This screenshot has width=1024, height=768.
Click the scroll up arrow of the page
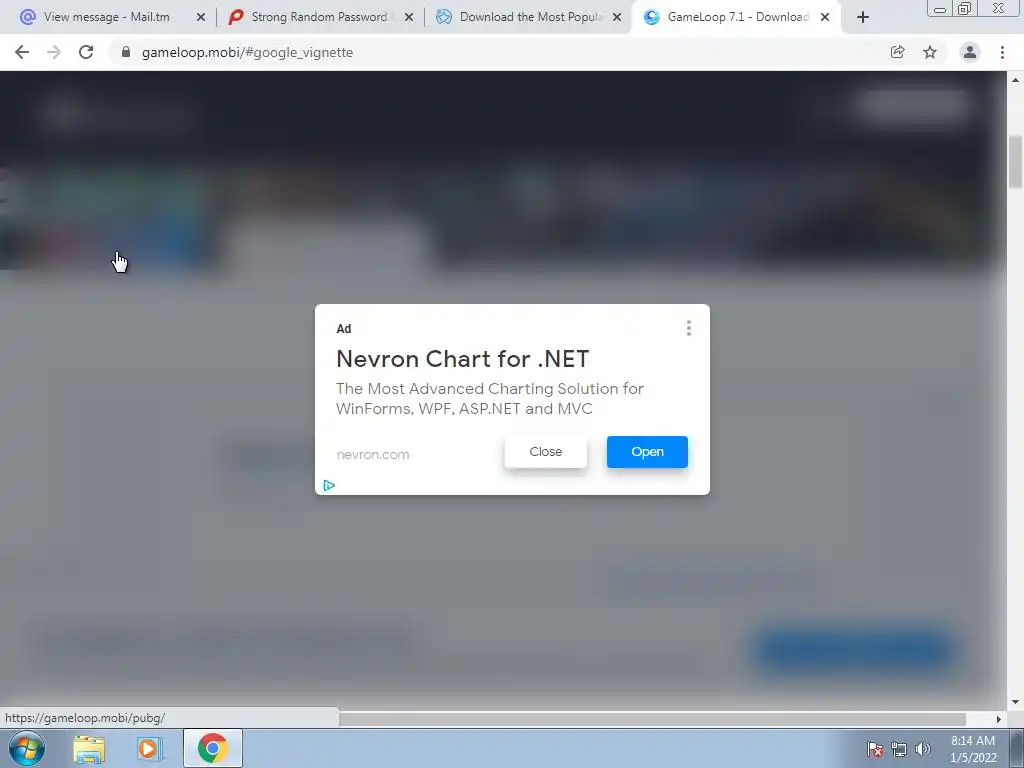pos(1015,80)
